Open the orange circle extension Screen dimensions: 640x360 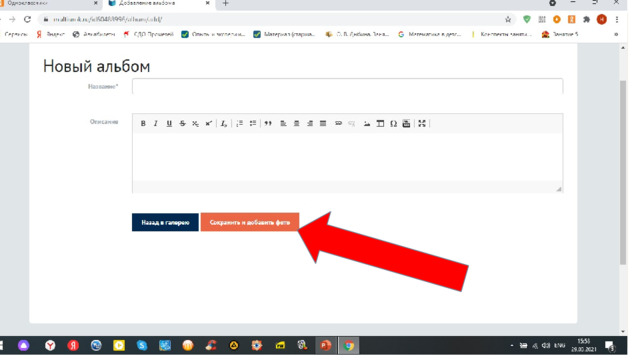[x=557, y=19]
